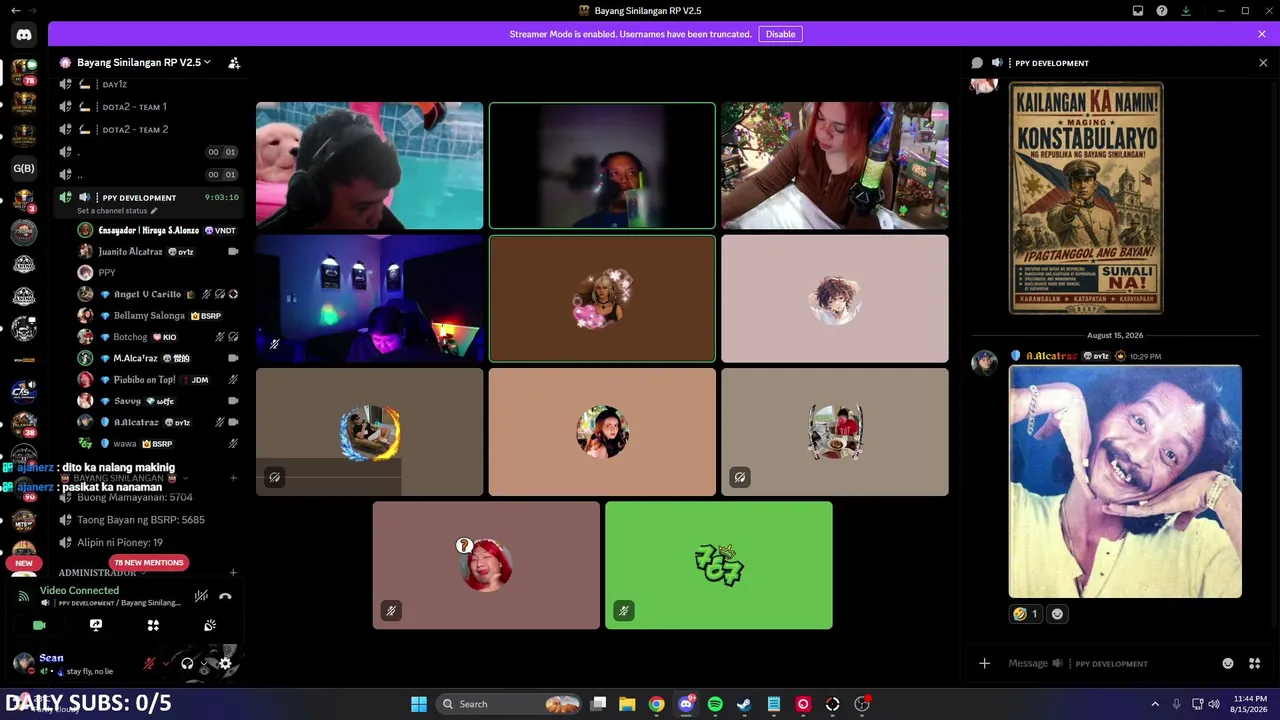Open Spotify from the taskbar

click(715, 704)
